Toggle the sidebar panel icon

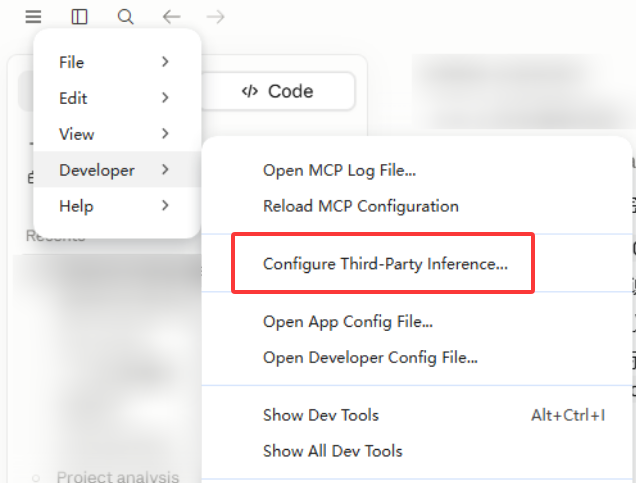click(79, 17)
